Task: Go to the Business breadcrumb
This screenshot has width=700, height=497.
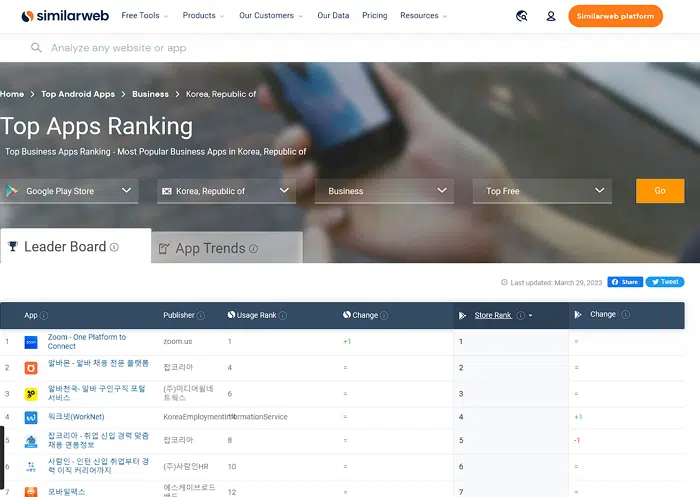Action: click(x=150, y=94)
